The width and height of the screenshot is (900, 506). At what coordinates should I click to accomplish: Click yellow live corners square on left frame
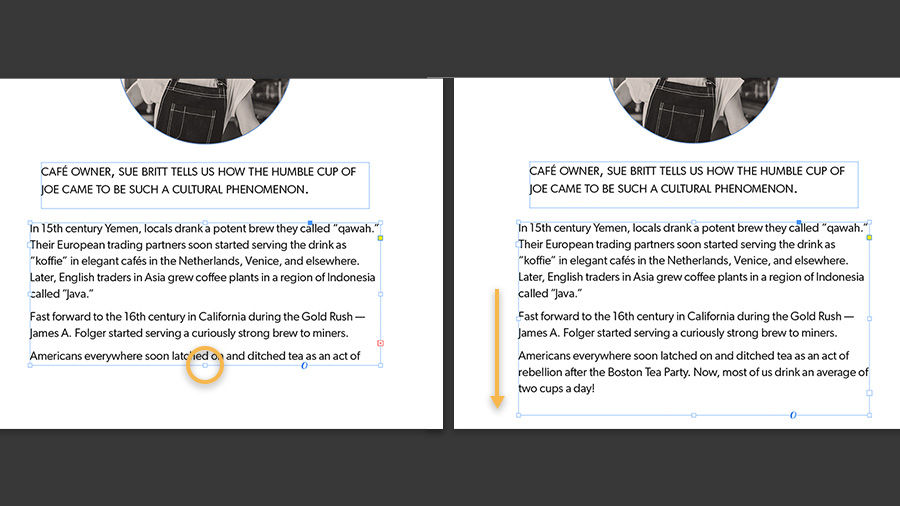[x=380, y=238]
